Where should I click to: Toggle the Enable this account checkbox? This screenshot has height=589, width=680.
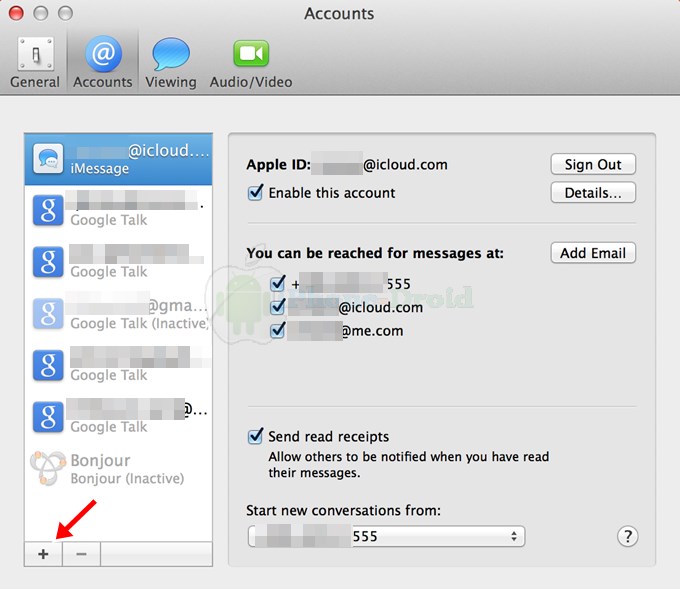point(256,193)
